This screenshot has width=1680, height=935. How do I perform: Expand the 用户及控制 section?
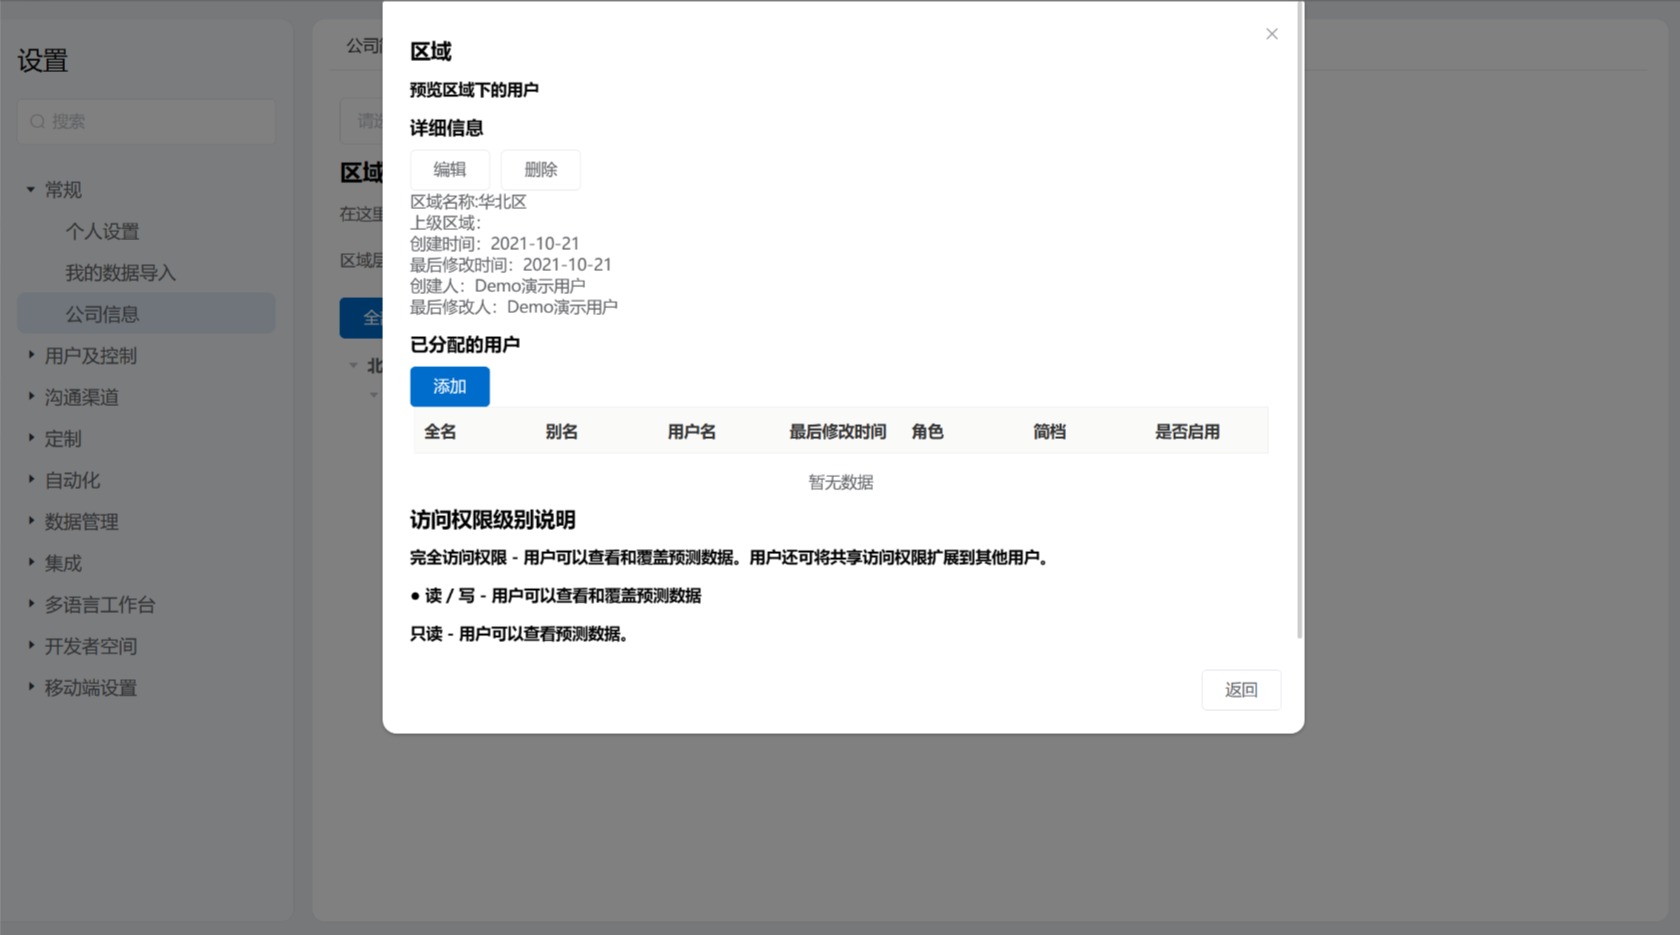pos(90,356)
